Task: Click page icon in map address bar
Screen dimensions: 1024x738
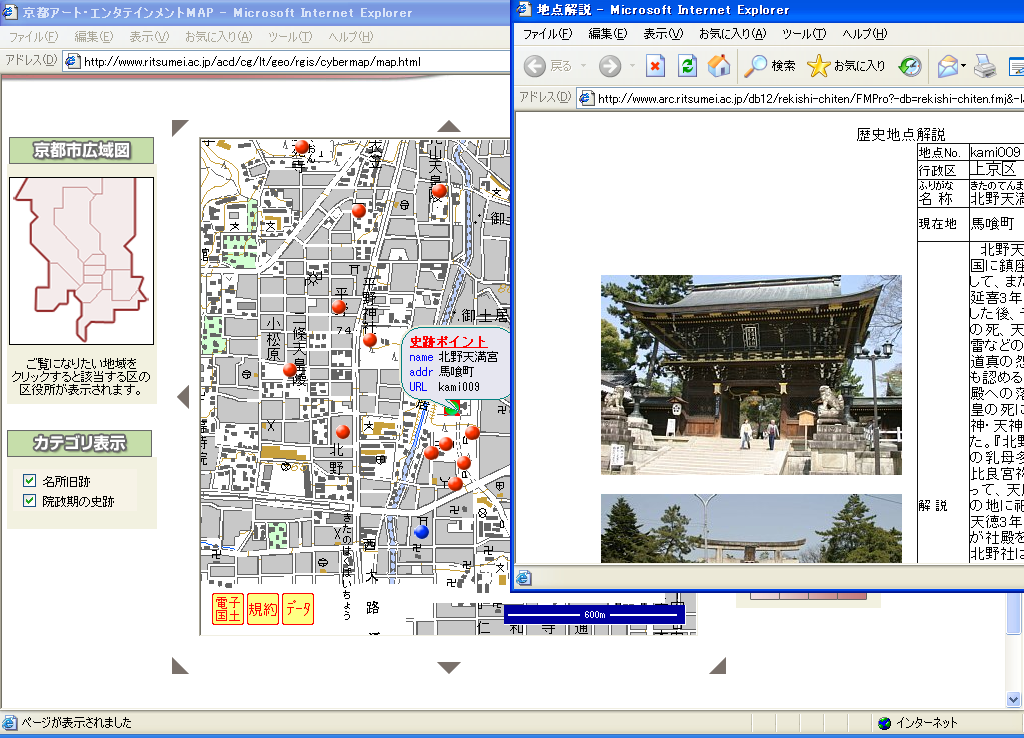Action: pos(72,61)
